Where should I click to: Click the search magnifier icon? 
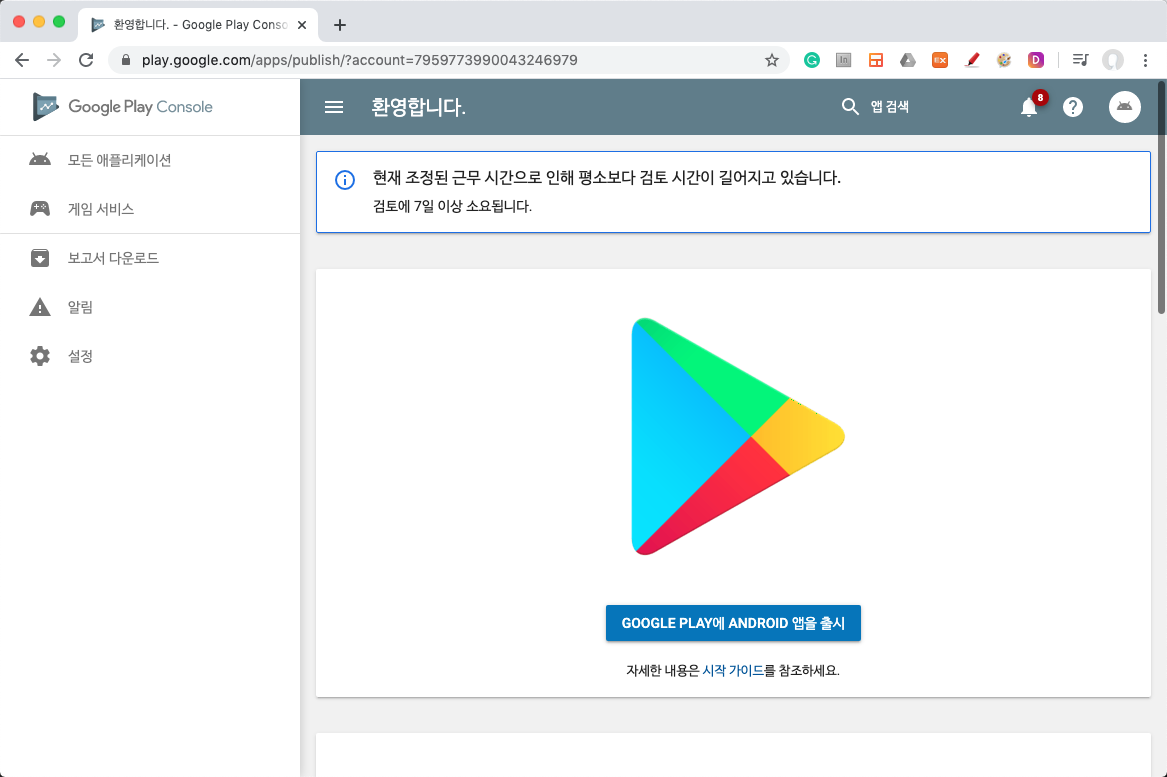pos(850,106)
